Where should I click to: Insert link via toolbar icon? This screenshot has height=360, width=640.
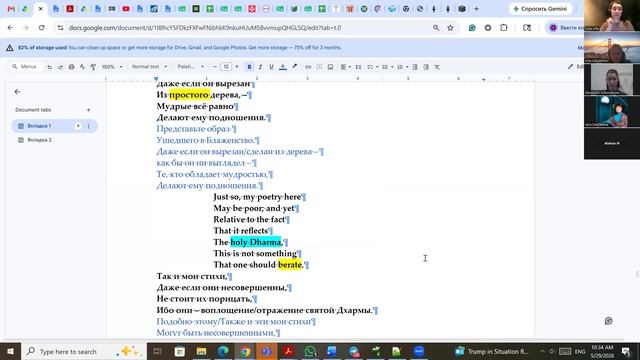308,67
